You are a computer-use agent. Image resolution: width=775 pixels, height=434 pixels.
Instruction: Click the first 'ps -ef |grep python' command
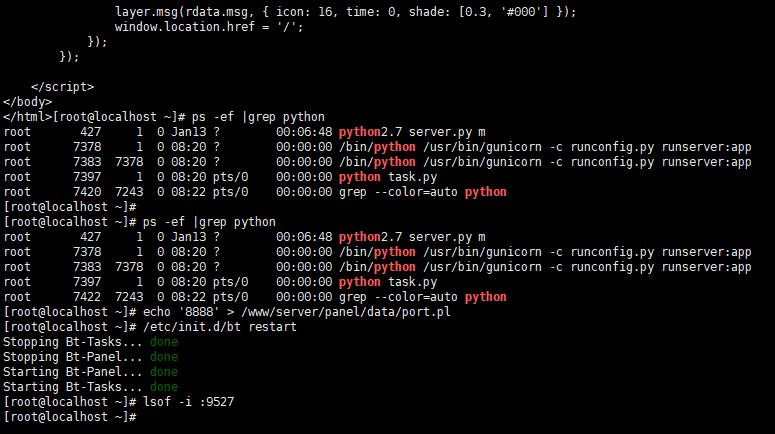tap(258, 117)
